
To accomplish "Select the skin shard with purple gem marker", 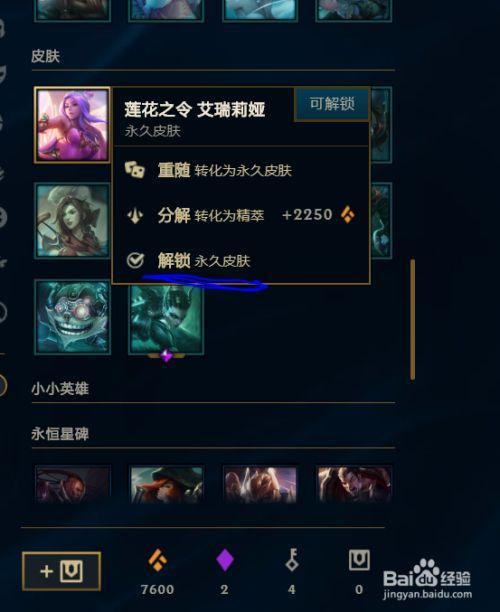I will click(166, 320).
